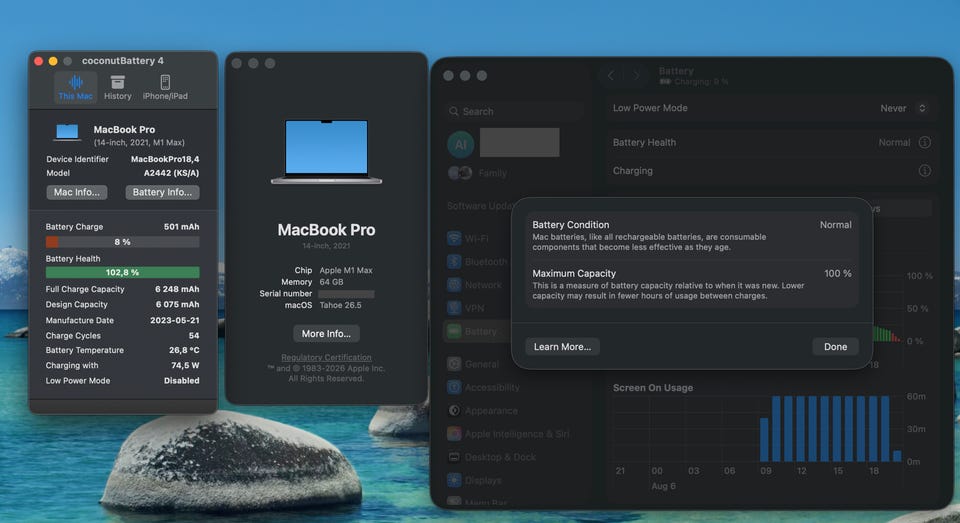960x523 pixels.
Task: Open VPN settings in sidebar
Action: tap(467, 308)
